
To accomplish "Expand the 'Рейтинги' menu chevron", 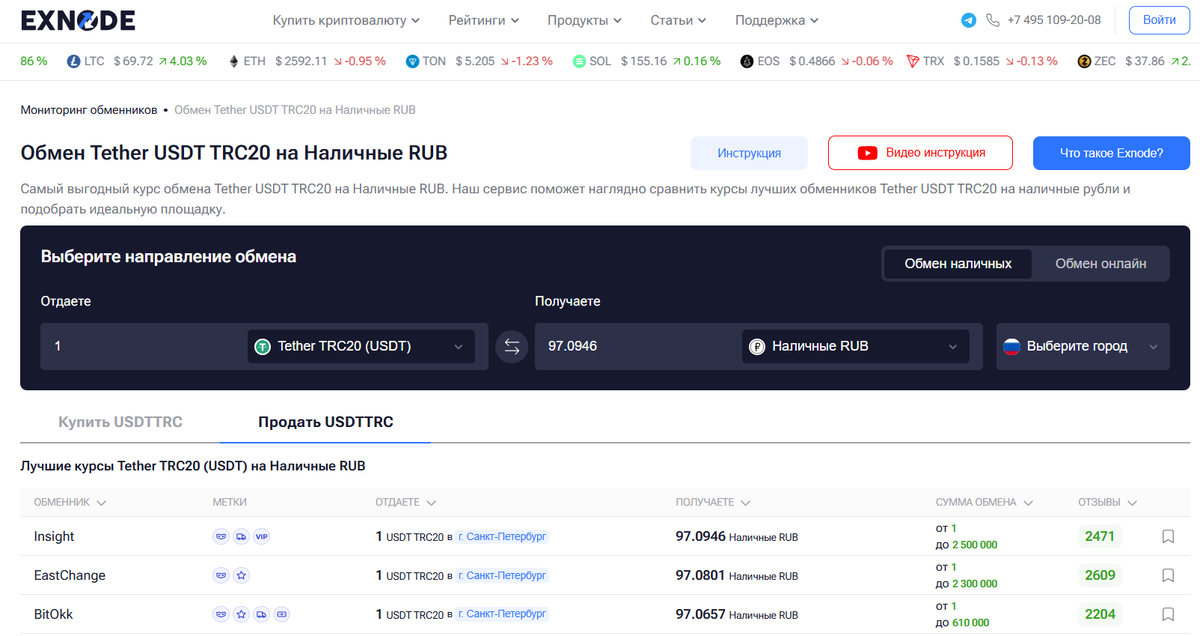I will pyautogui.click(x=516, y=19).
